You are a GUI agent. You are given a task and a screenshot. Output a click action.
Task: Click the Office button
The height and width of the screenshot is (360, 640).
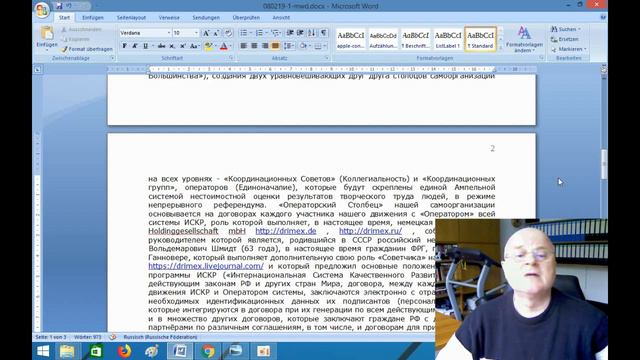[x=42, y=10]
